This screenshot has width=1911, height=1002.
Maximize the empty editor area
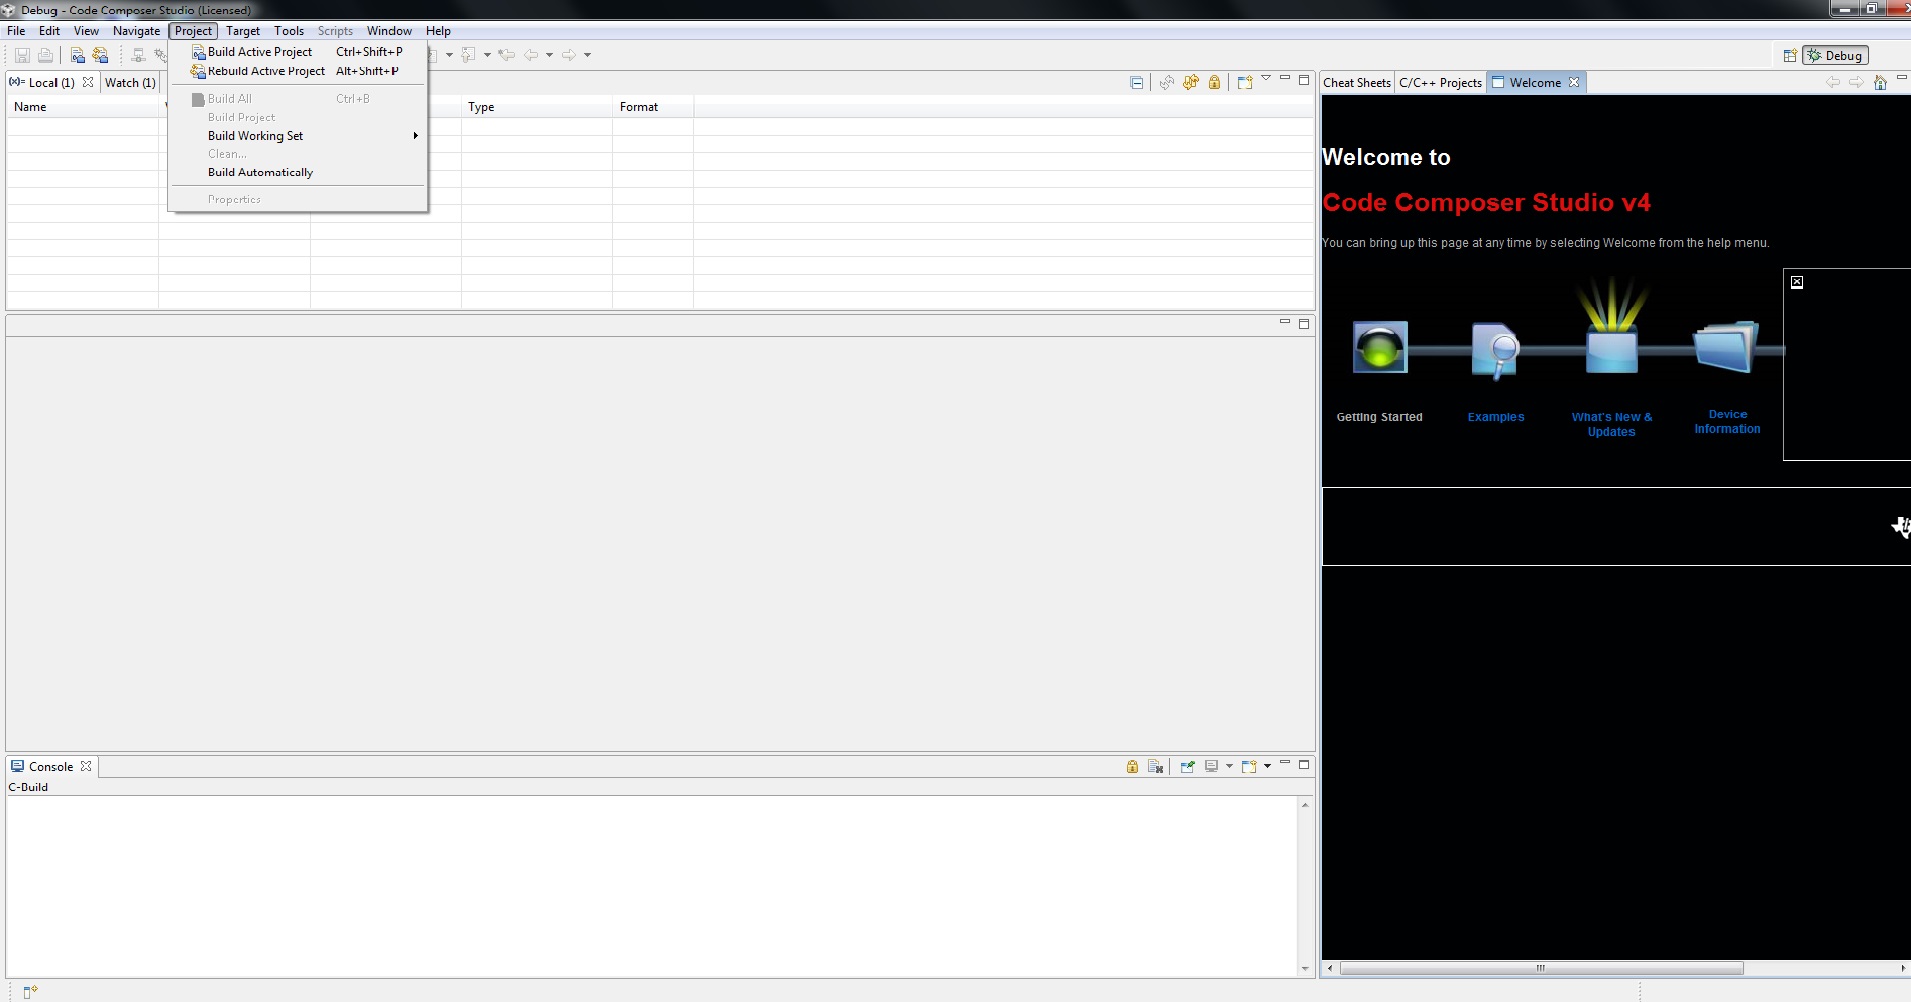1304,324
